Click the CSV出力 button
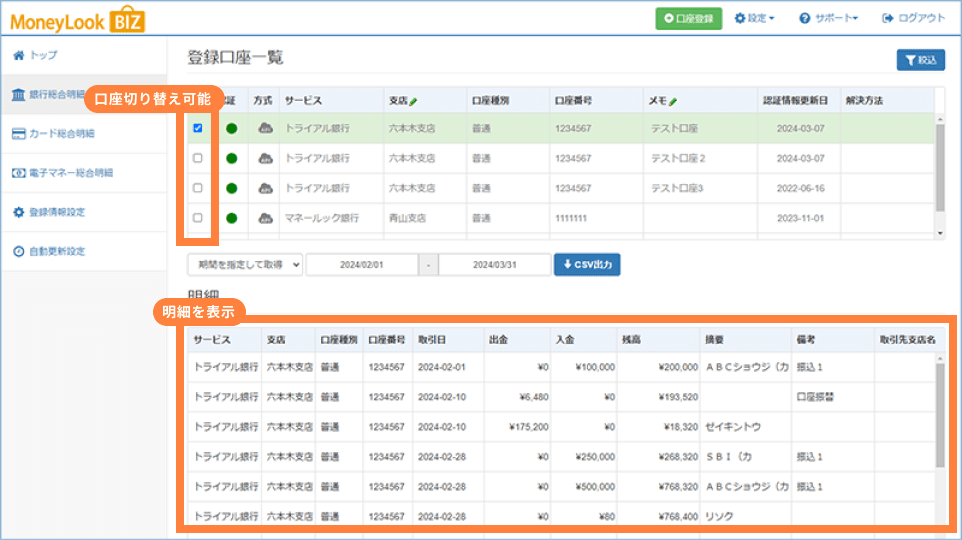962x540 pixels. pos(587,264)
